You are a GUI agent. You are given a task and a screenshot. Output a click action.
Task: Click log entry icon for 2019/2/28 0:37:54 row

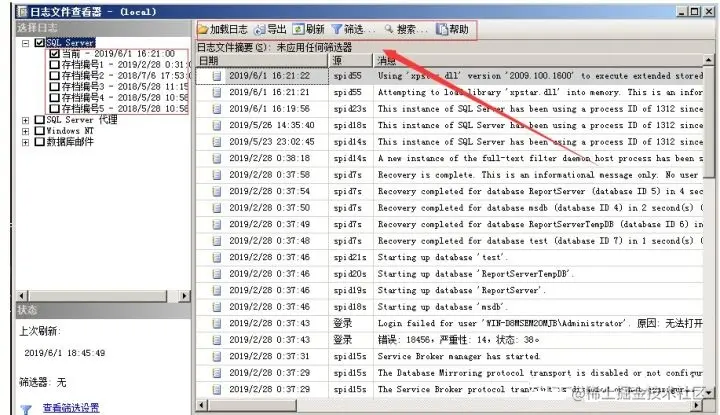(217, 191)
